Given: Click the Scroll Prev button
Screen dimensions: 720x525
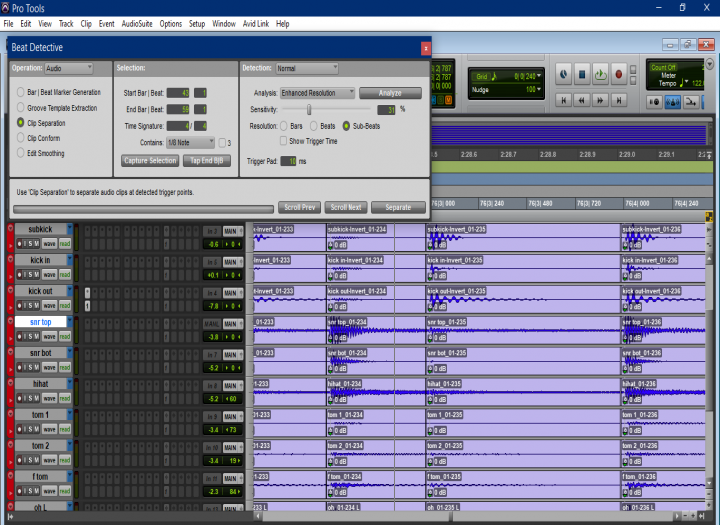Looking at the screenshot, I should 299,208.
